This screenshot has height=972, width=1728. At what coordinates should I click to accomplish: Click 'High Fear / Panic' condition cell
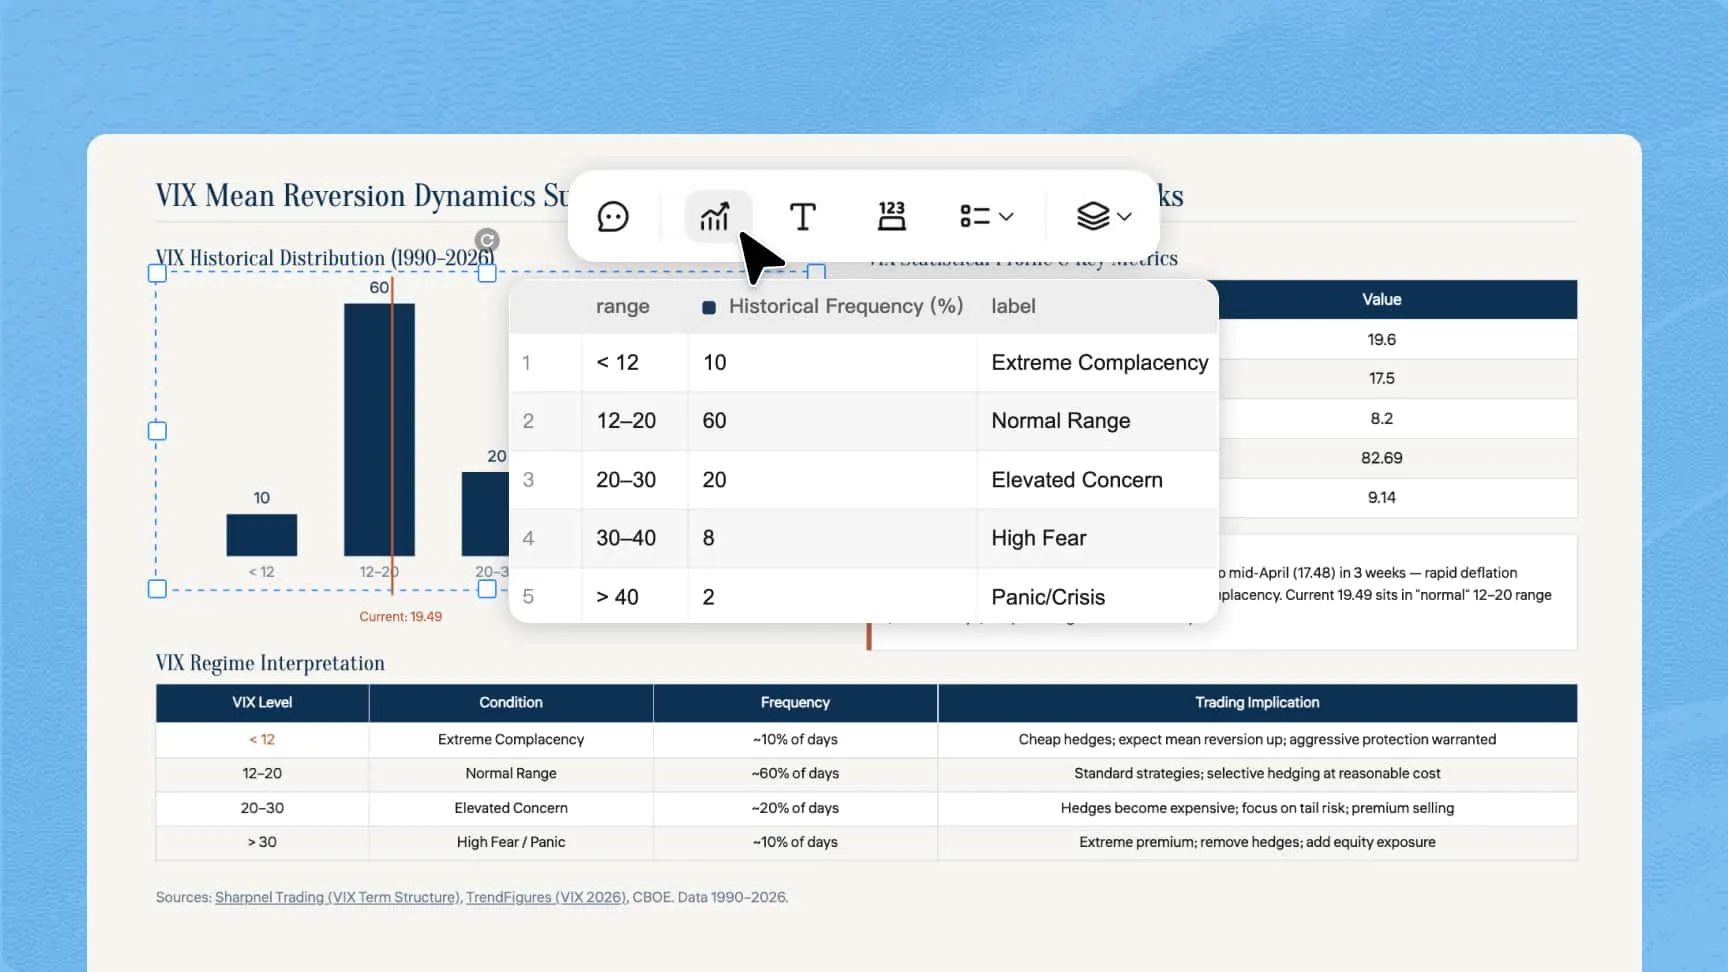point(511,842)
